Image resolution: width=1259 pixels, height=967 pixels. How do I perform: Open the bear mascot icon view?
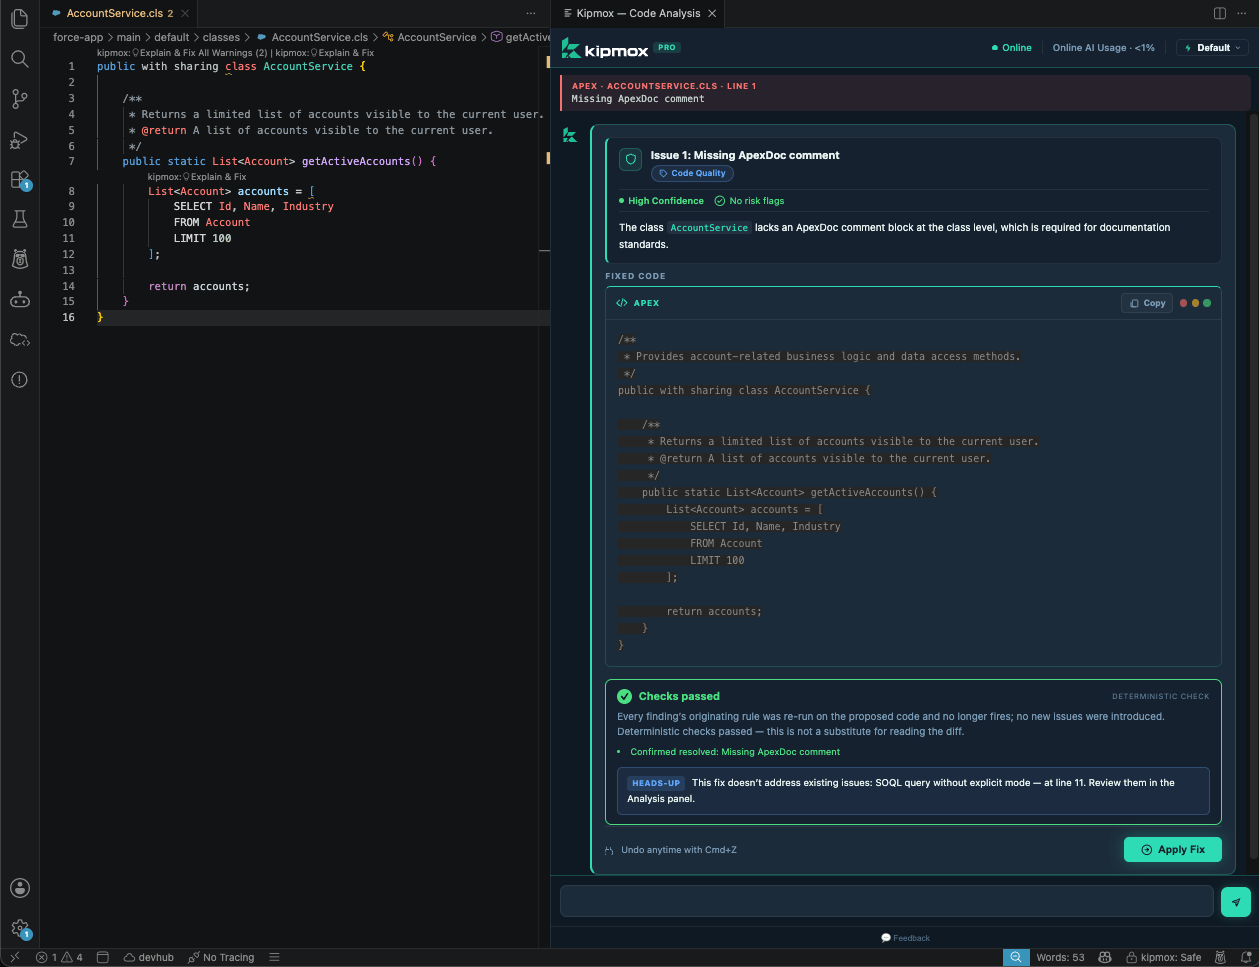(19, 259)
